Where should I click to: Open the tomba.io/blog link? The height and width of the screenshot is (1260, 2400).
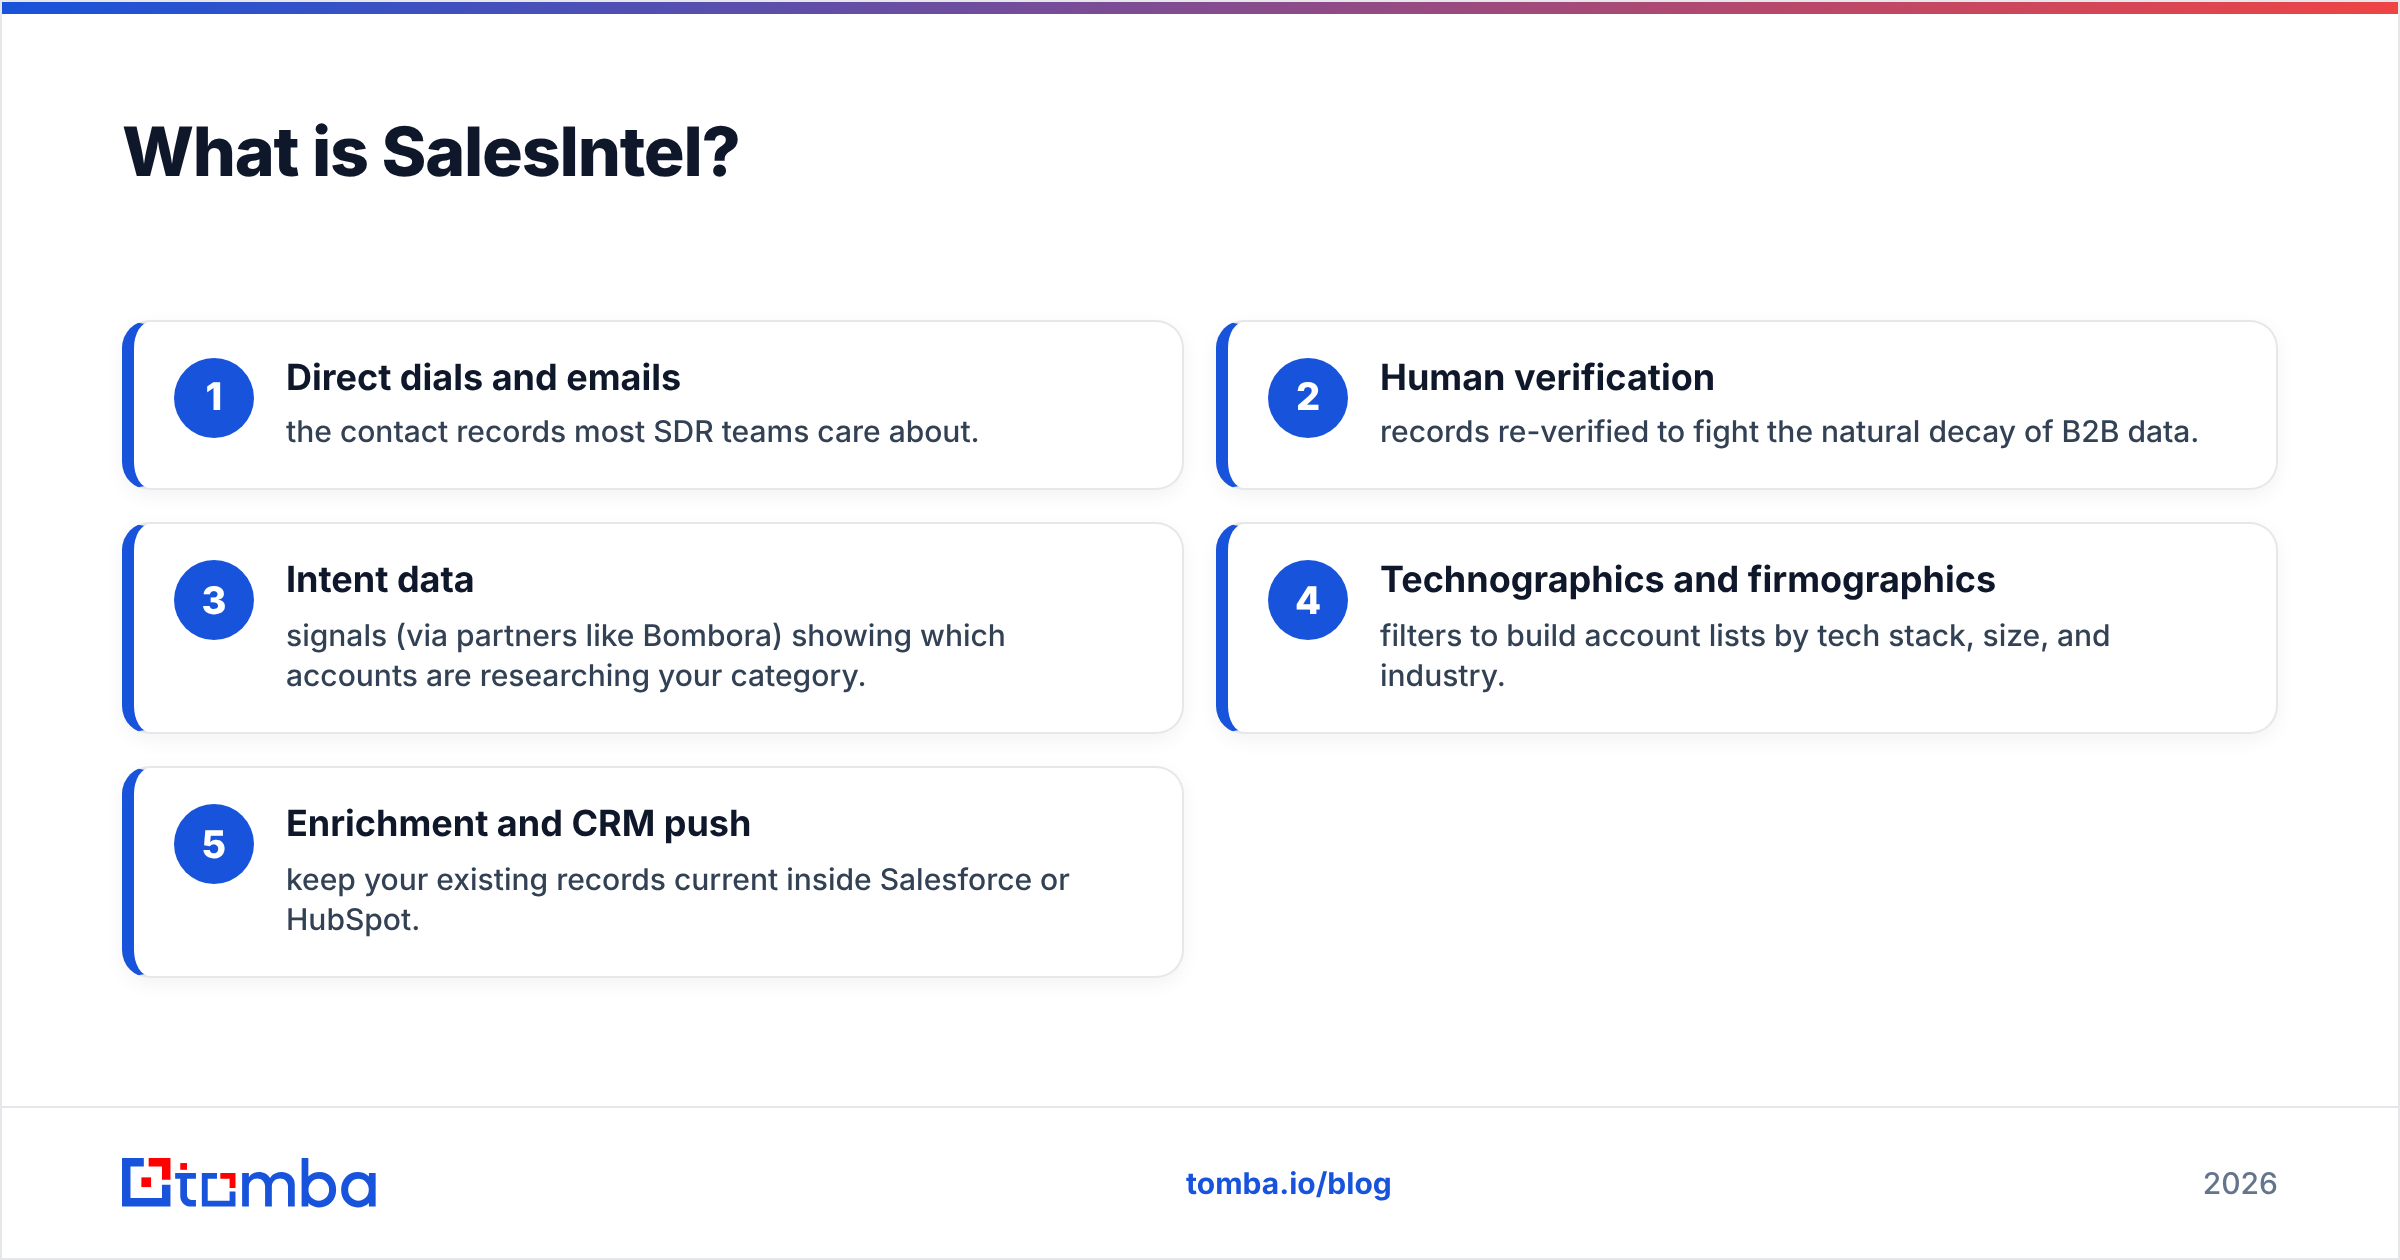tap(1288, 1183)
